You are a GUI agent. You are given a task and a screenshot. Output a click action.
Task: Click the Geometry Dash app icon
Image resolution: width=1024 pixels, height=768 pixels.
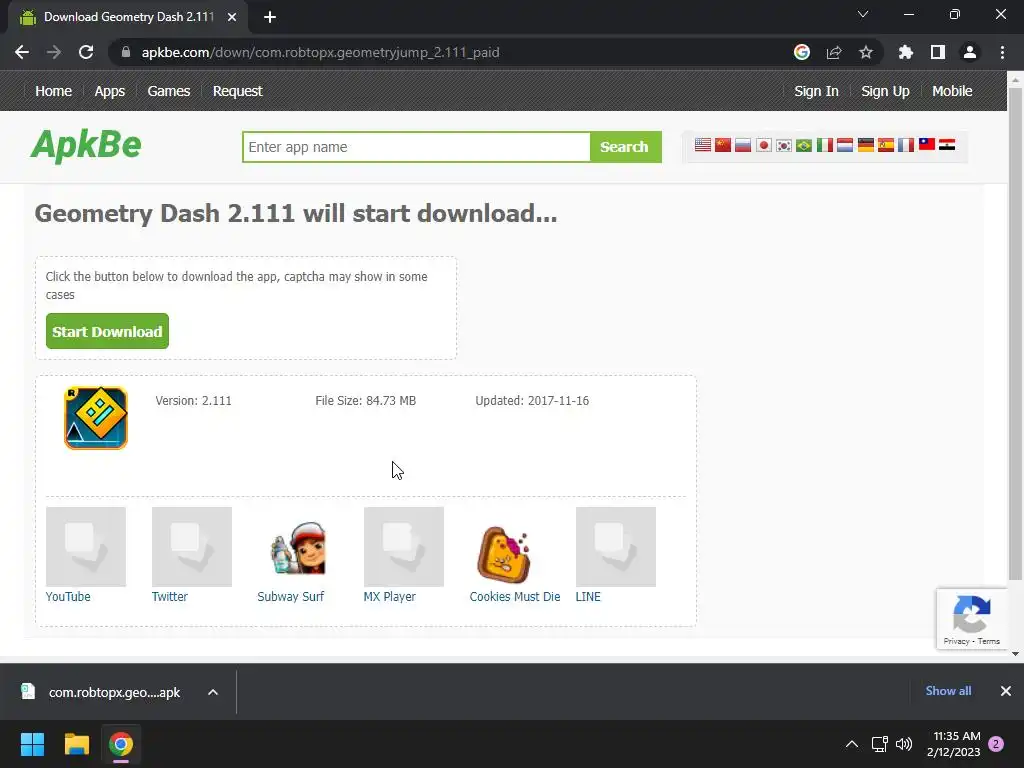96,418
